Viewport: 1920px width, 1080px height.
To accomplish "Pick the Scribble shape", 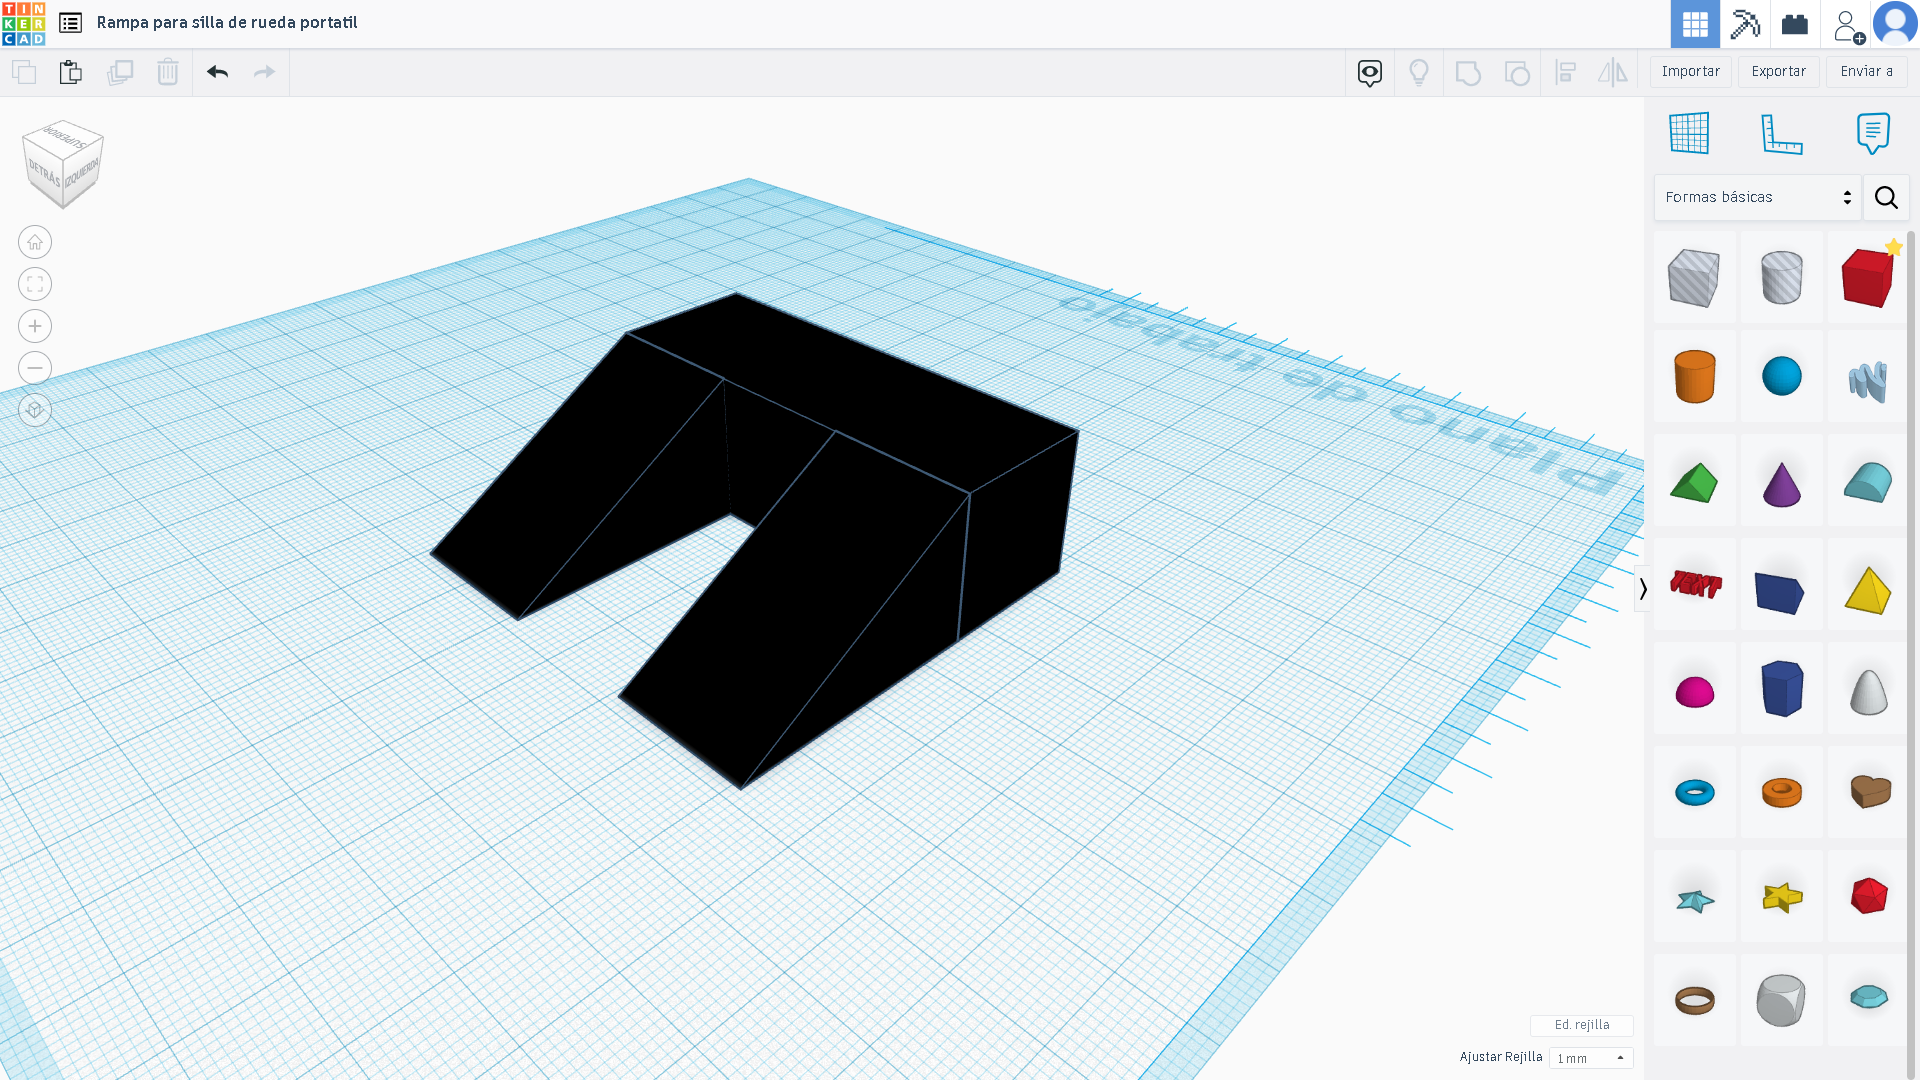I will coord(1867,380).
